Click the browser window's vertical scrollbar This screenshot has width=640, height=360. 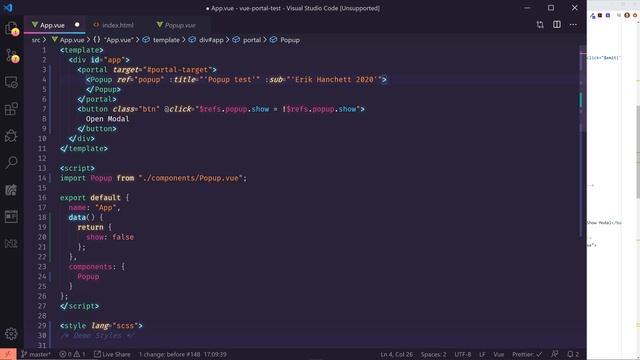637,151
